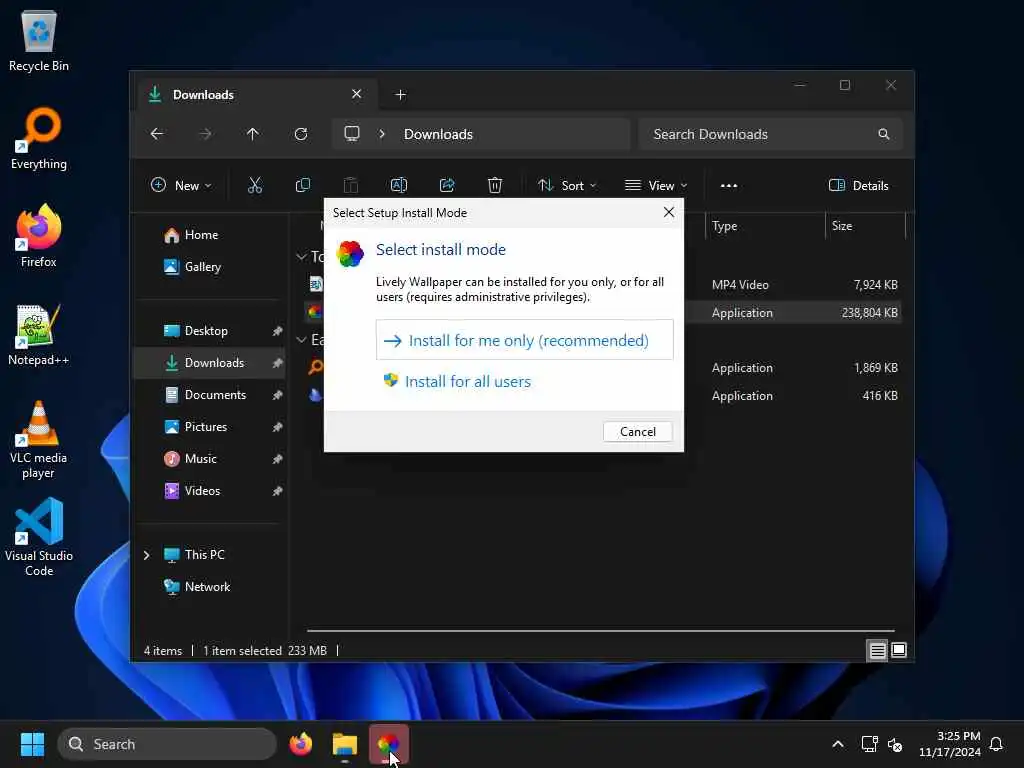This screenshot has height=768, width=1024.
Task: Show hidden system tray icons
Action: coord(837,744)
